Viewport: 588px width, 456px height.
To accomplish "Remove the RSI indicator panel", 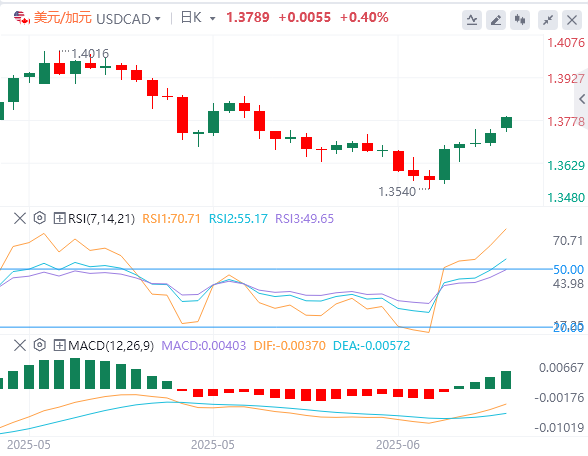I will pos(20,218).
